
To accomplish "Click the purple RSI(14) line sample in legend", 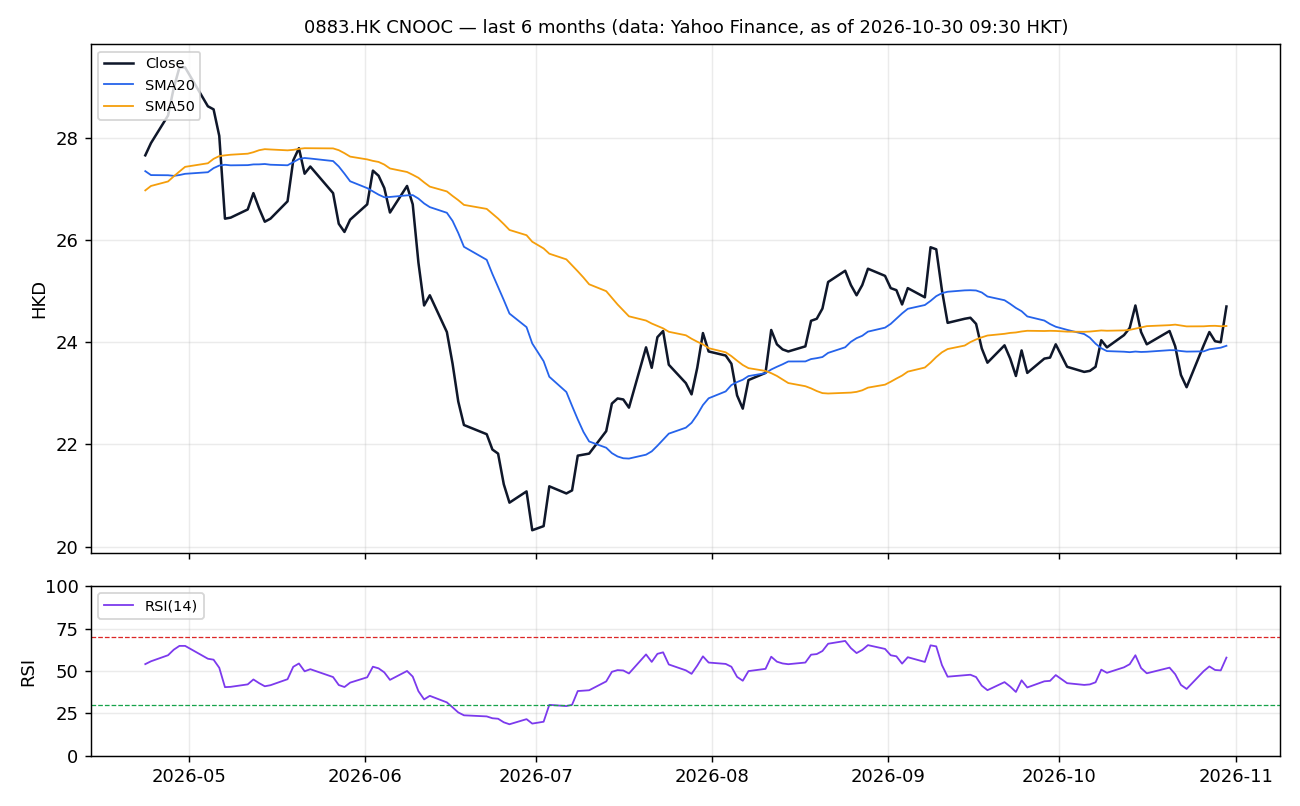I will pyautogui.click(x=121, y=606).
